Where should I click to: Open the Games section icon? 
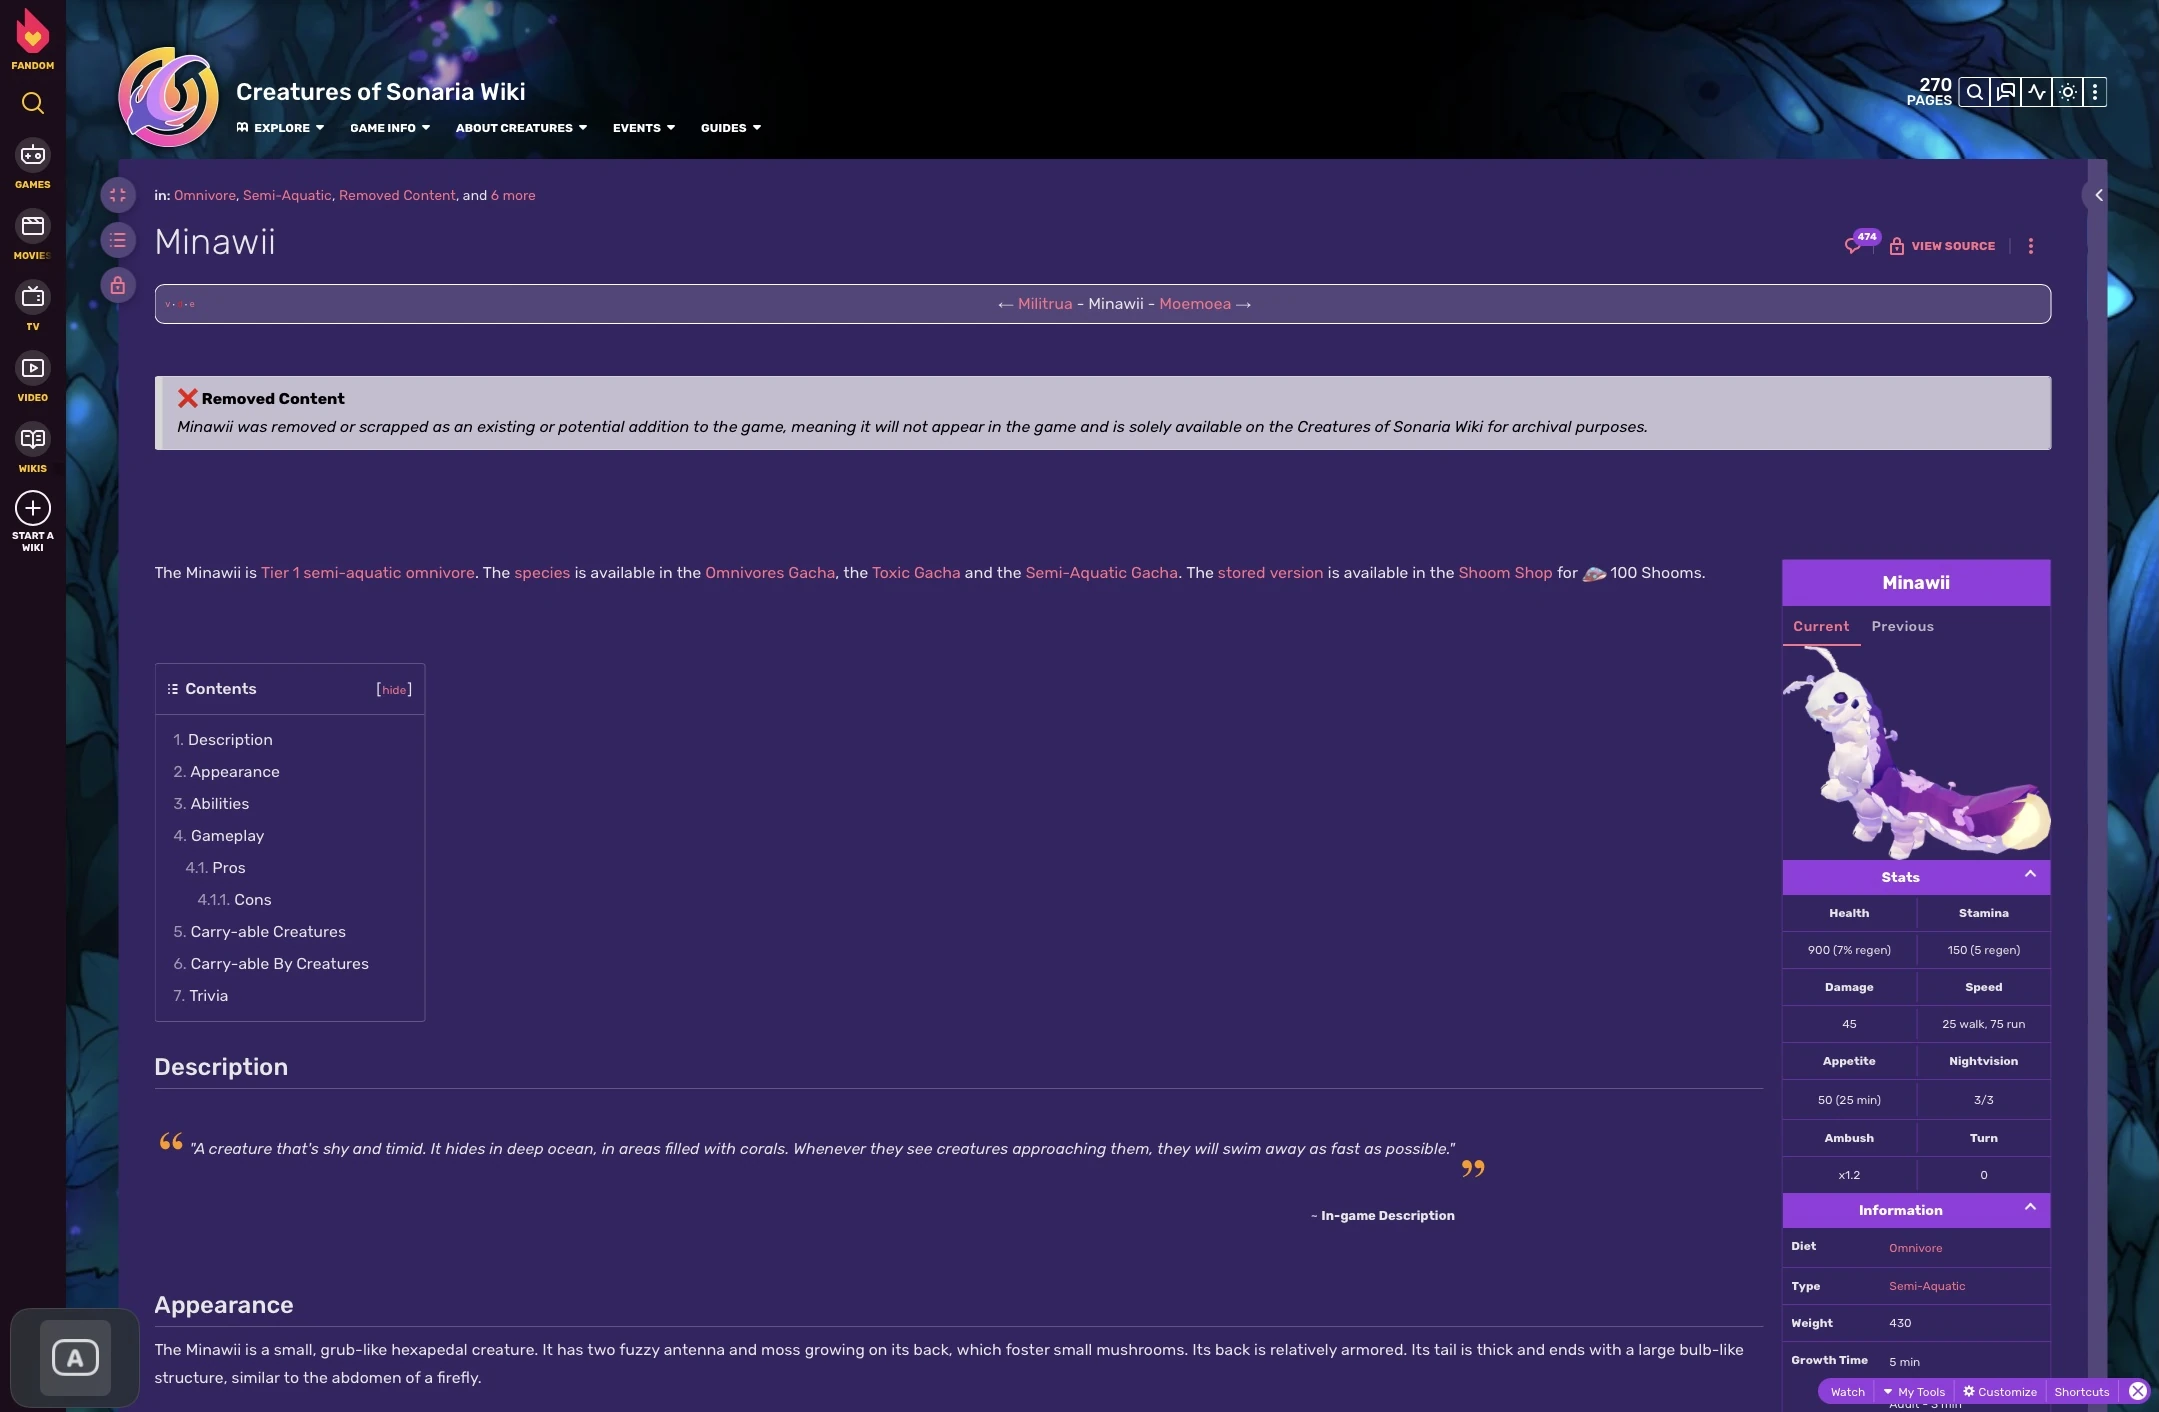click(x=32, y=155)
